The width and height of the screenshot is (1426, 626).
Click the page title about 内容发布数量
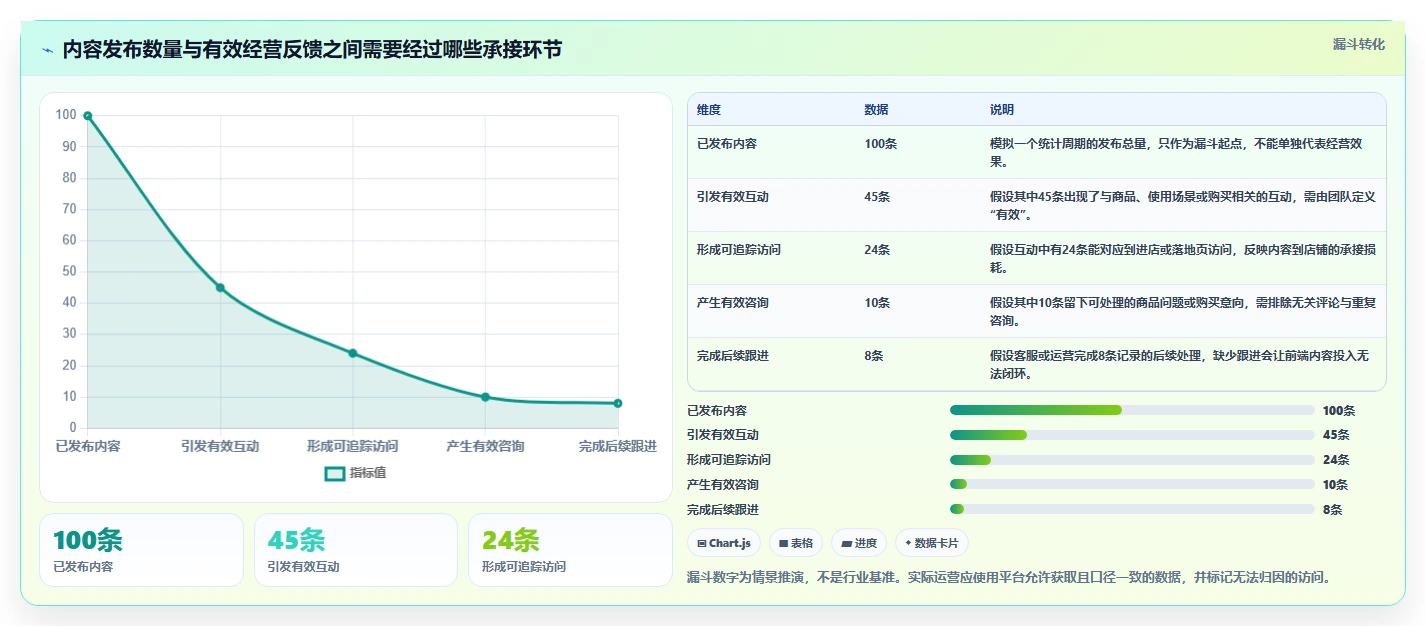pyautogui.click(x=312, y=50)
